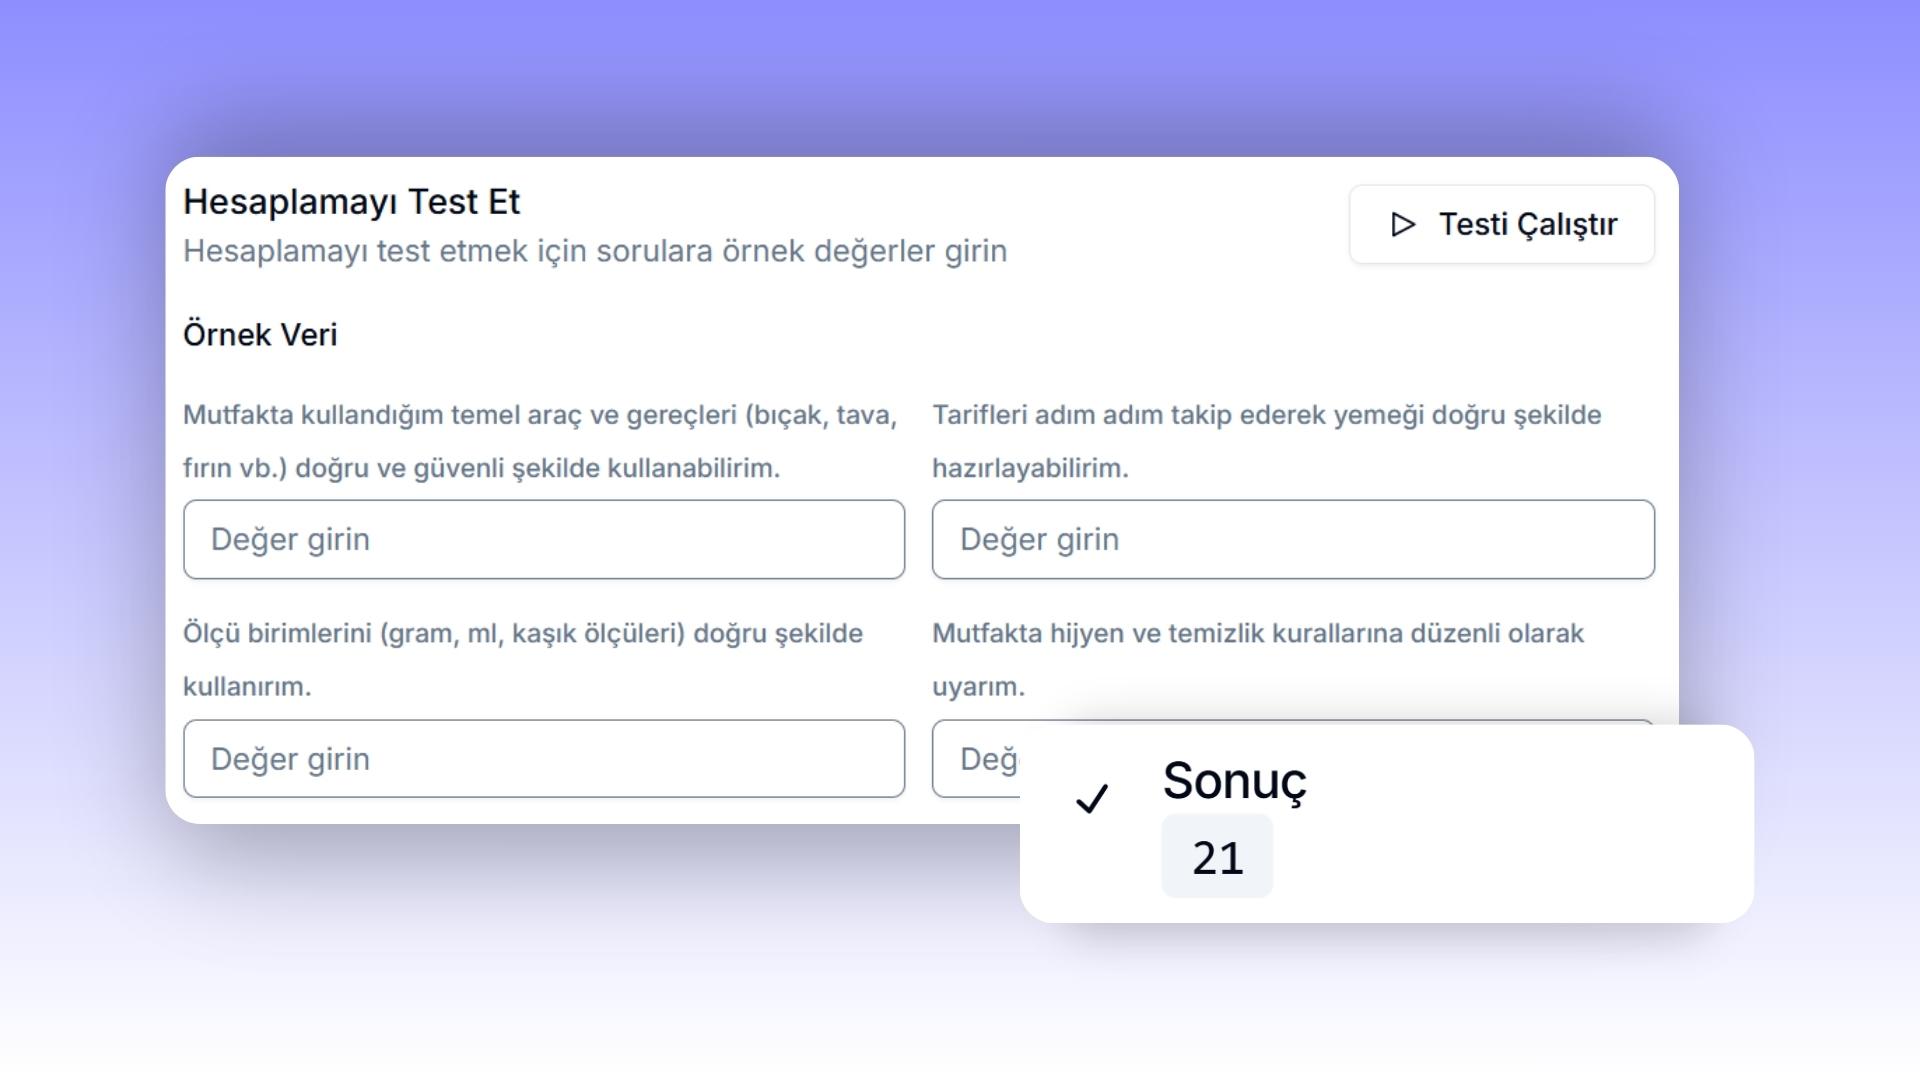Click the result value 21 badge
Image resolution: width=1920 pixels, height=1080 pixels.
coord(1217,857)
